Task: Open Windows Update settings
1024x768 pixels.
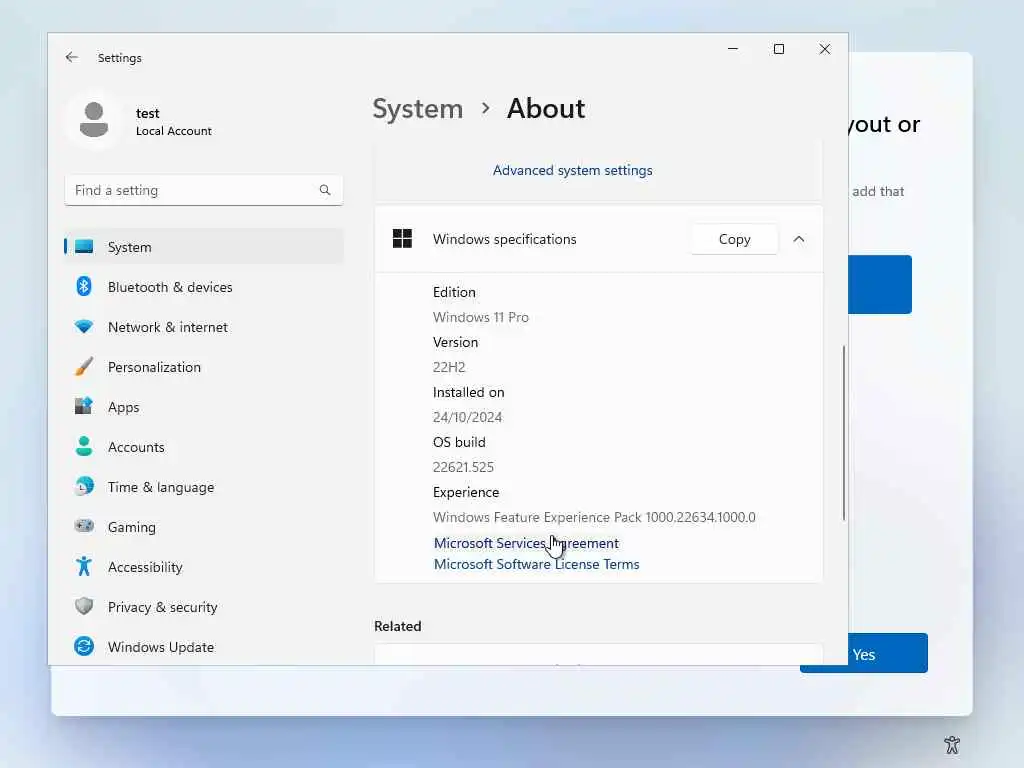Action: click(x=204, y=647)
